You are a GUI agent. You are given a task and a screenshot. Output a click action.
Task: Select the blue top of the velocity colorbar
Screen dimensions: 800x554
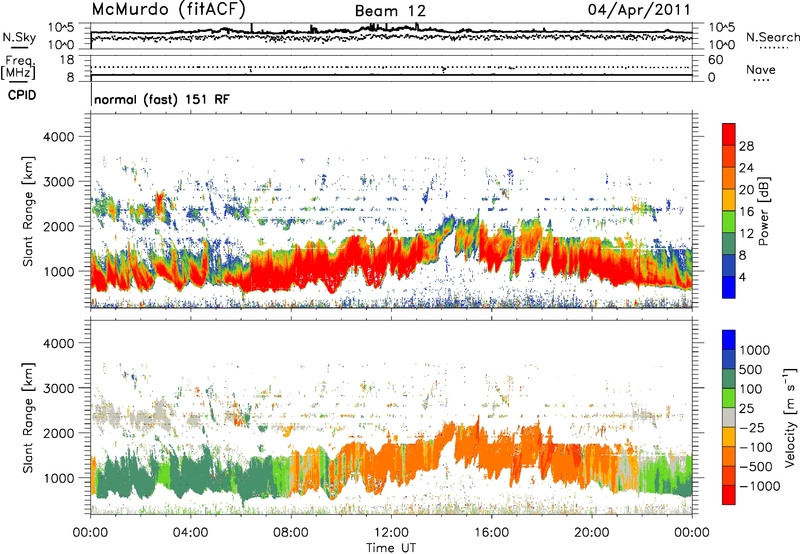coord(729,340)
